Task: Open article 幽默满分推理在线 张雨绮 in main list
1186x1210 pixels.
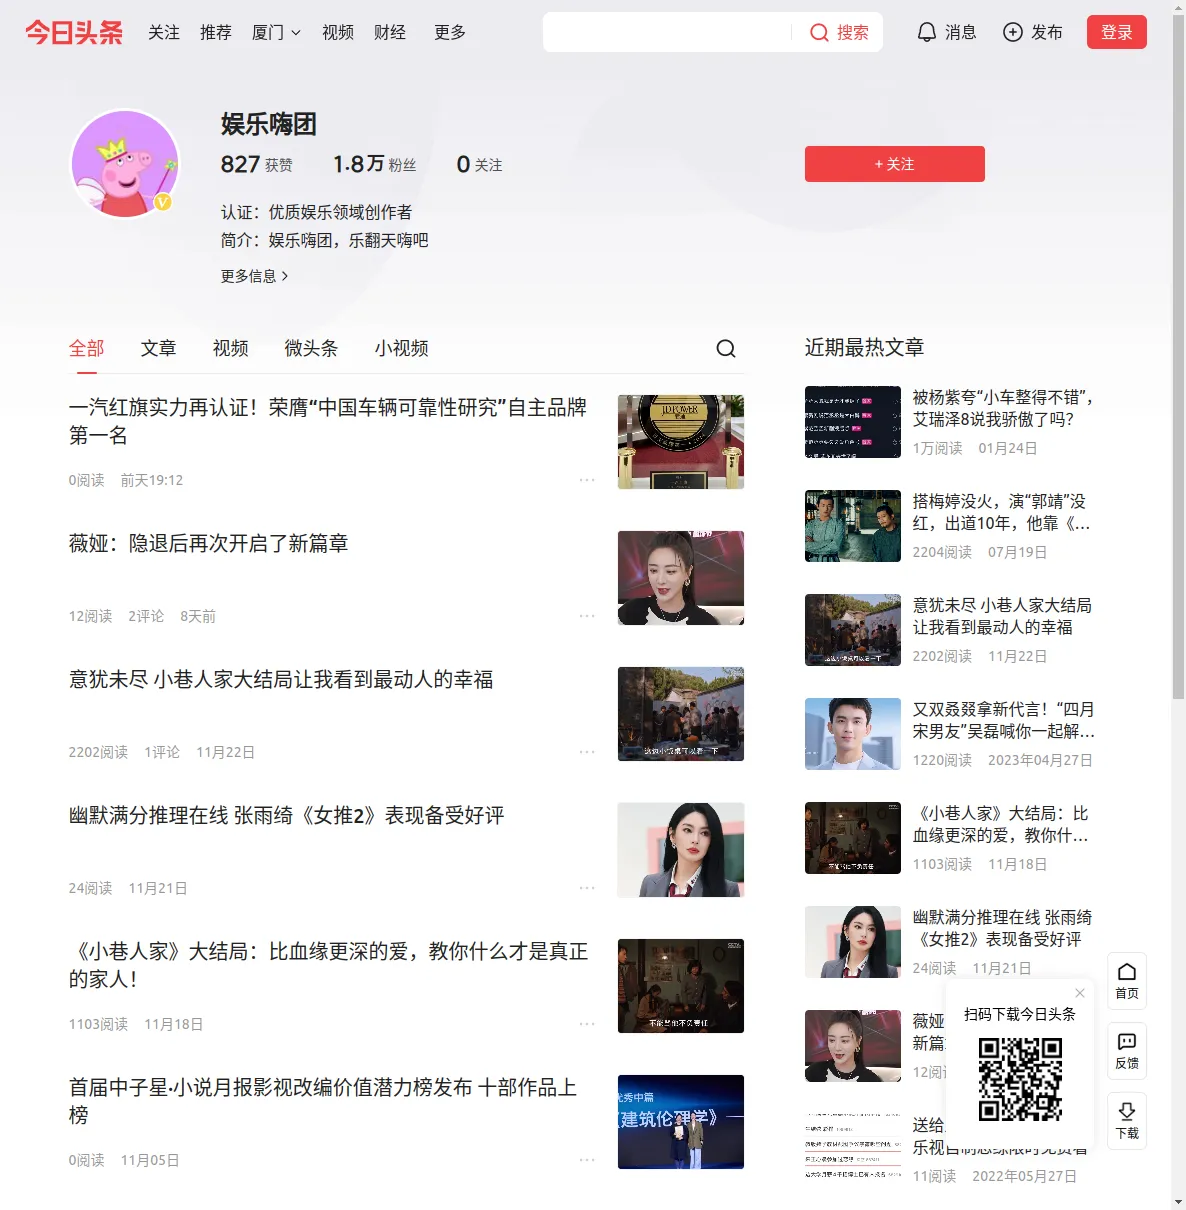Action: tap(287, 815)
